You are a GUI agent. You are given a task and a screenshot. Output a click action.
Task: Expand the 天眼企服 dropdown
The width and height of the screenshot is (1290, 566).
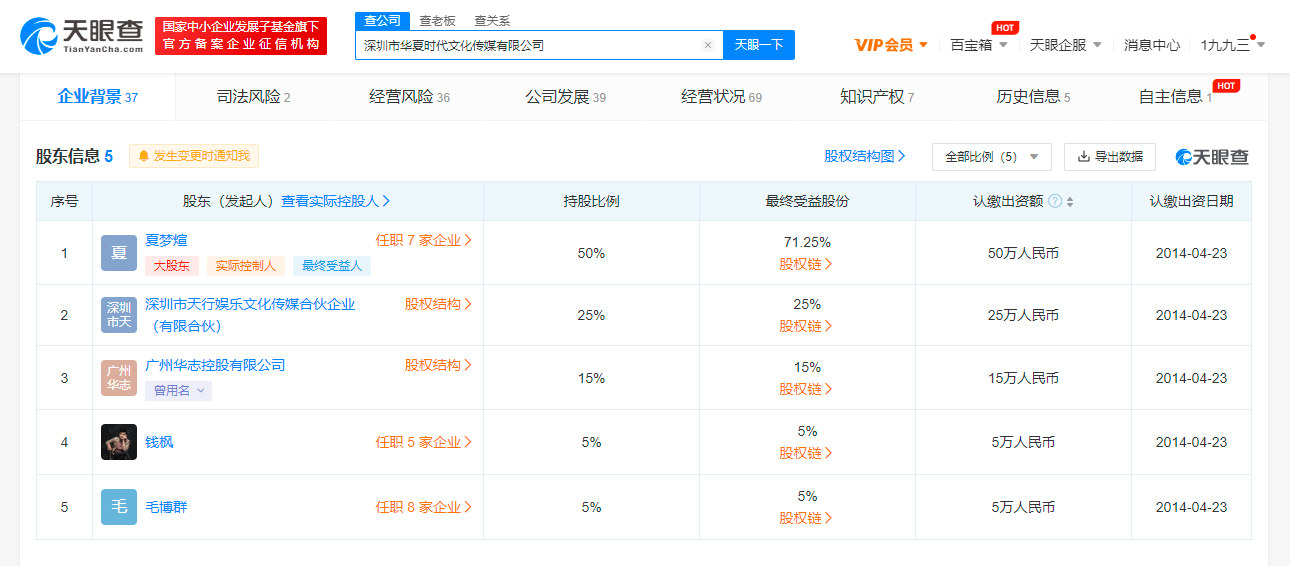coord(1066,45)
